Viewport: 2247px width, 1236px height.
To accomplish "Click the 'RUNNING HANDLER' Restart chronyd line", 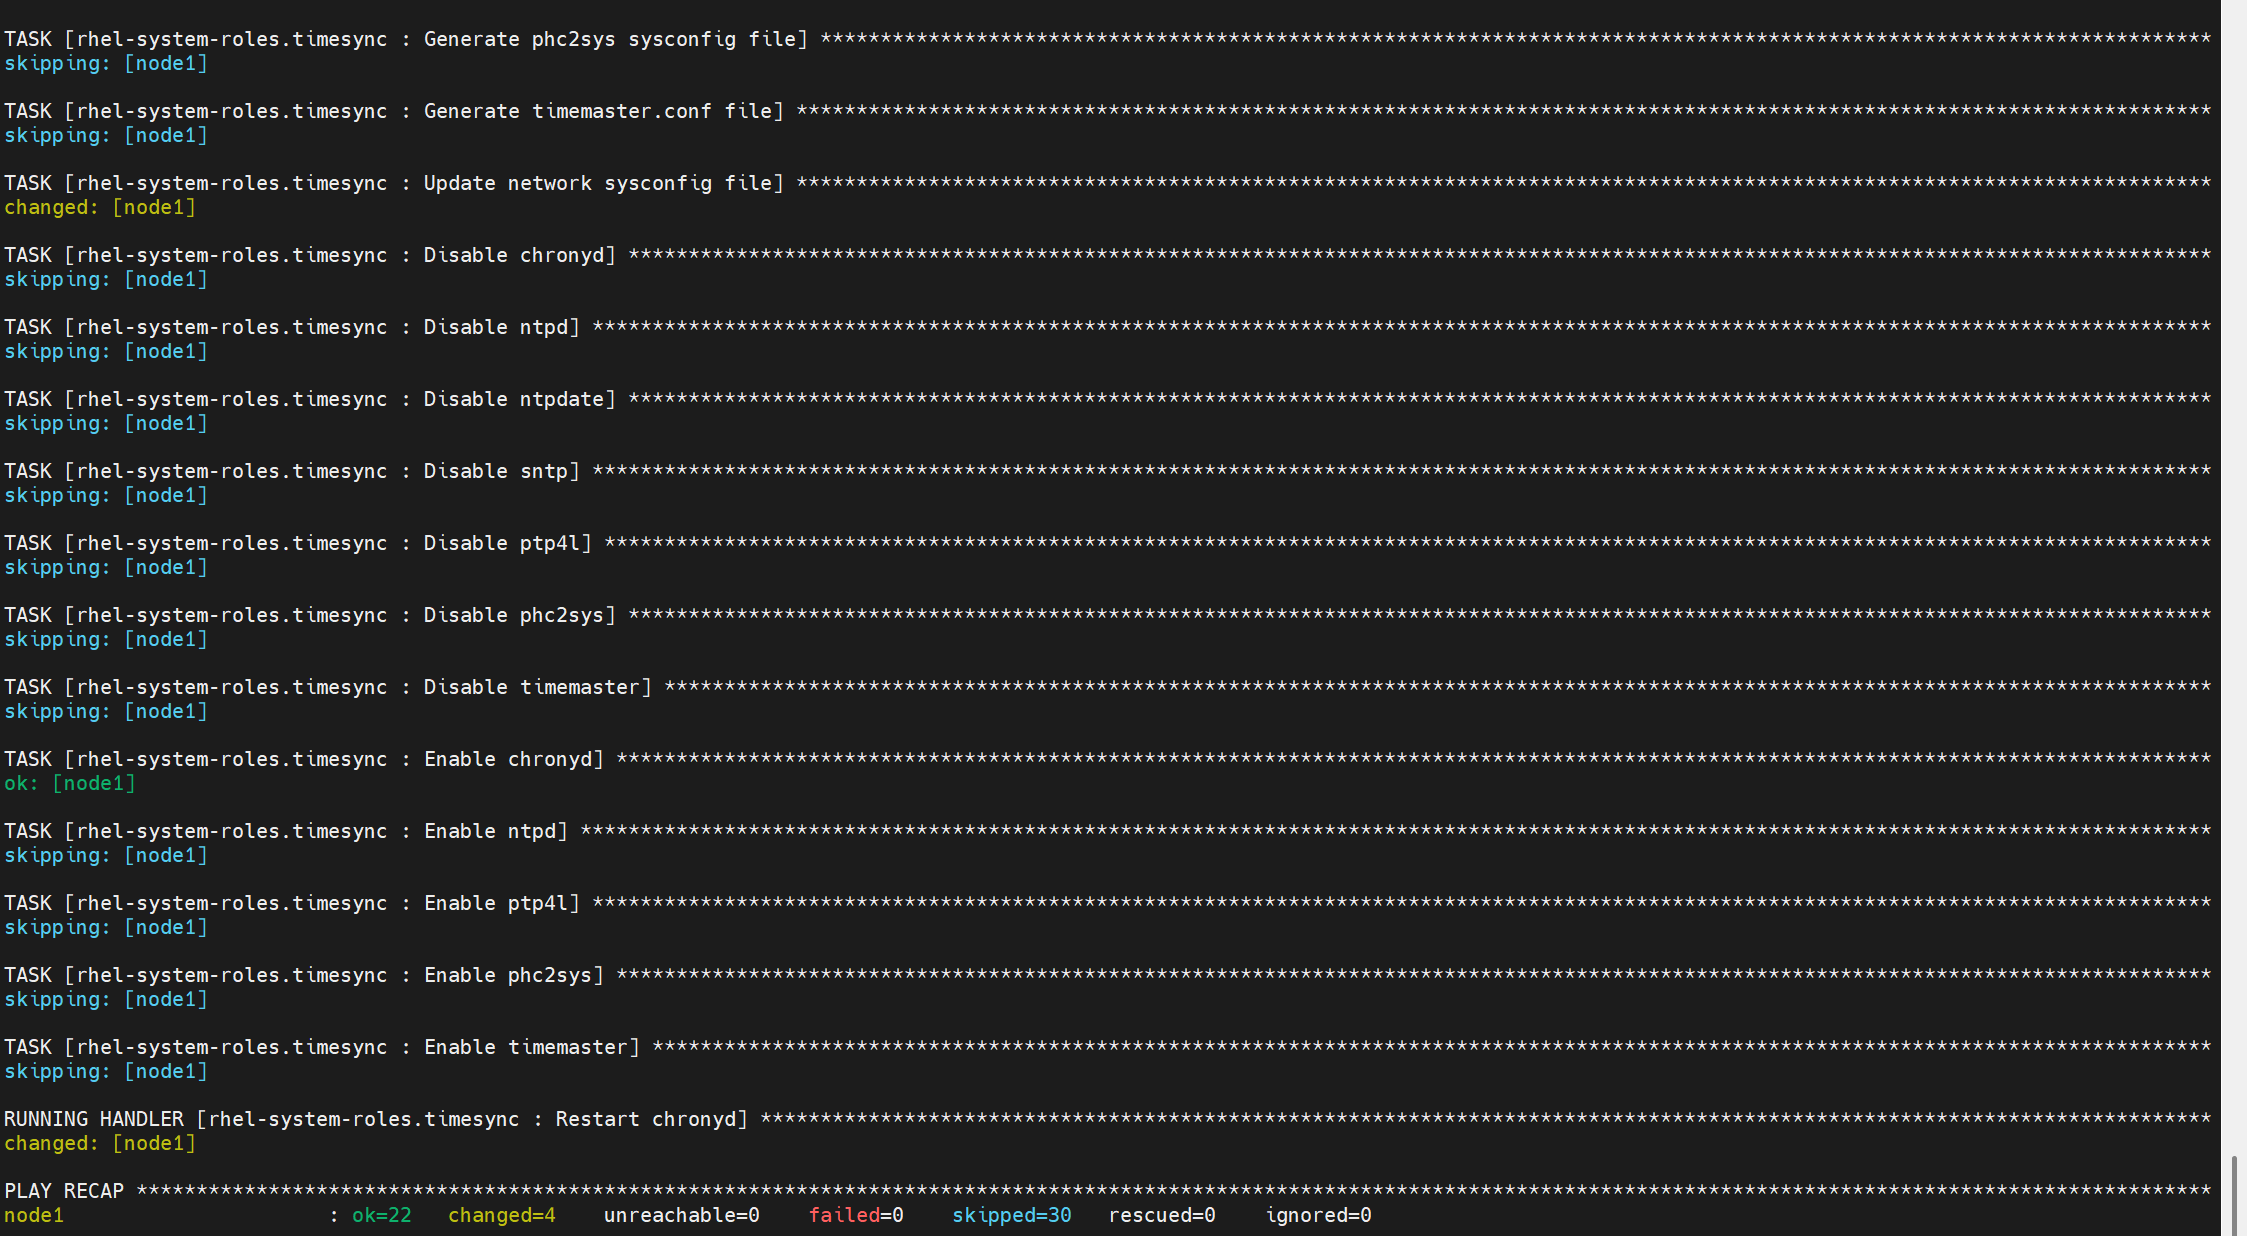I will (x=1108, y=1119).
